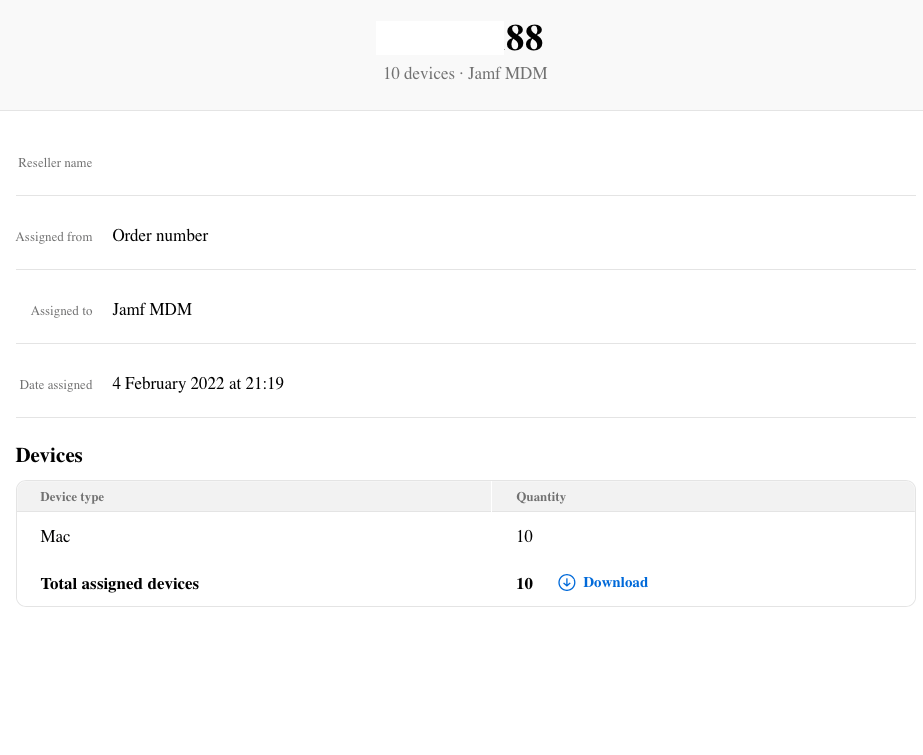
Task: Click the 'Assigned from' label
Action: (x=54, y=237)
